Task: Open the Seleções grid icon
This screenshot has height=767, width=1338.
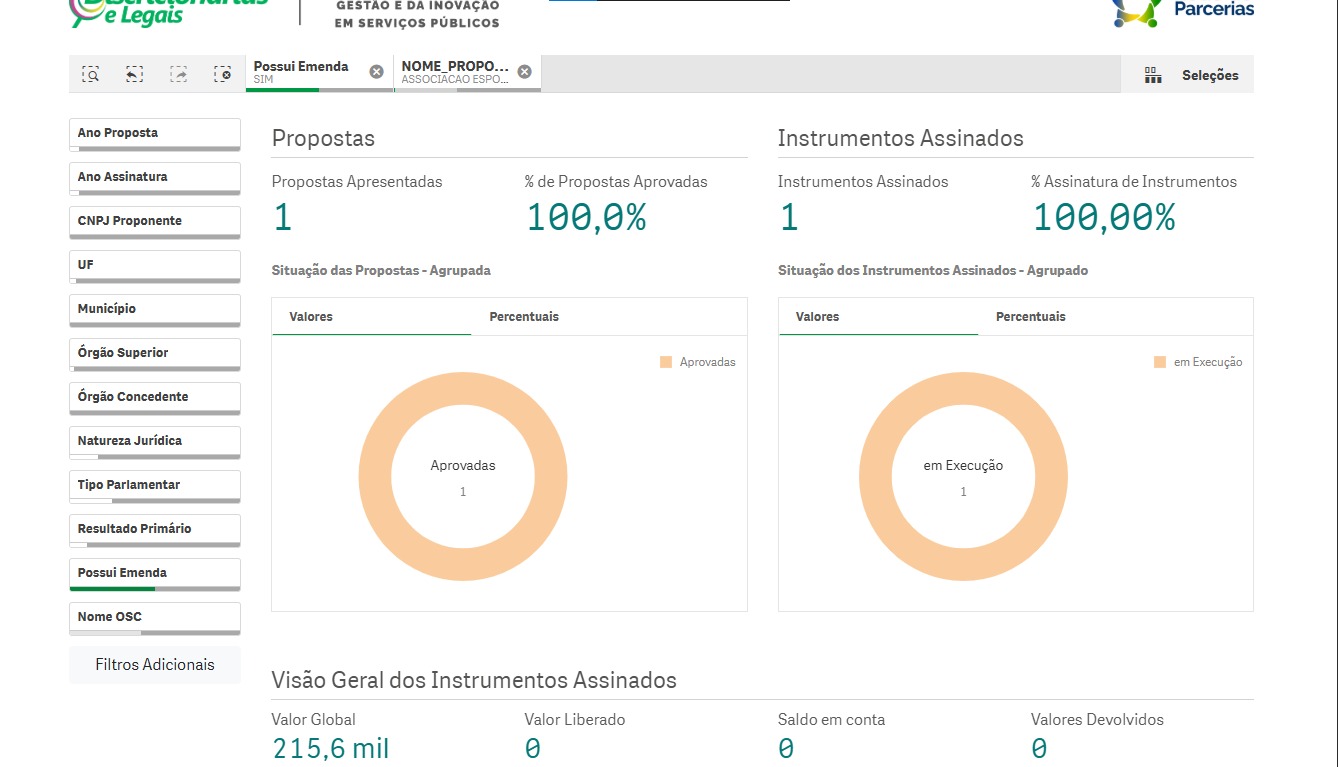Action: (1153, 75)
